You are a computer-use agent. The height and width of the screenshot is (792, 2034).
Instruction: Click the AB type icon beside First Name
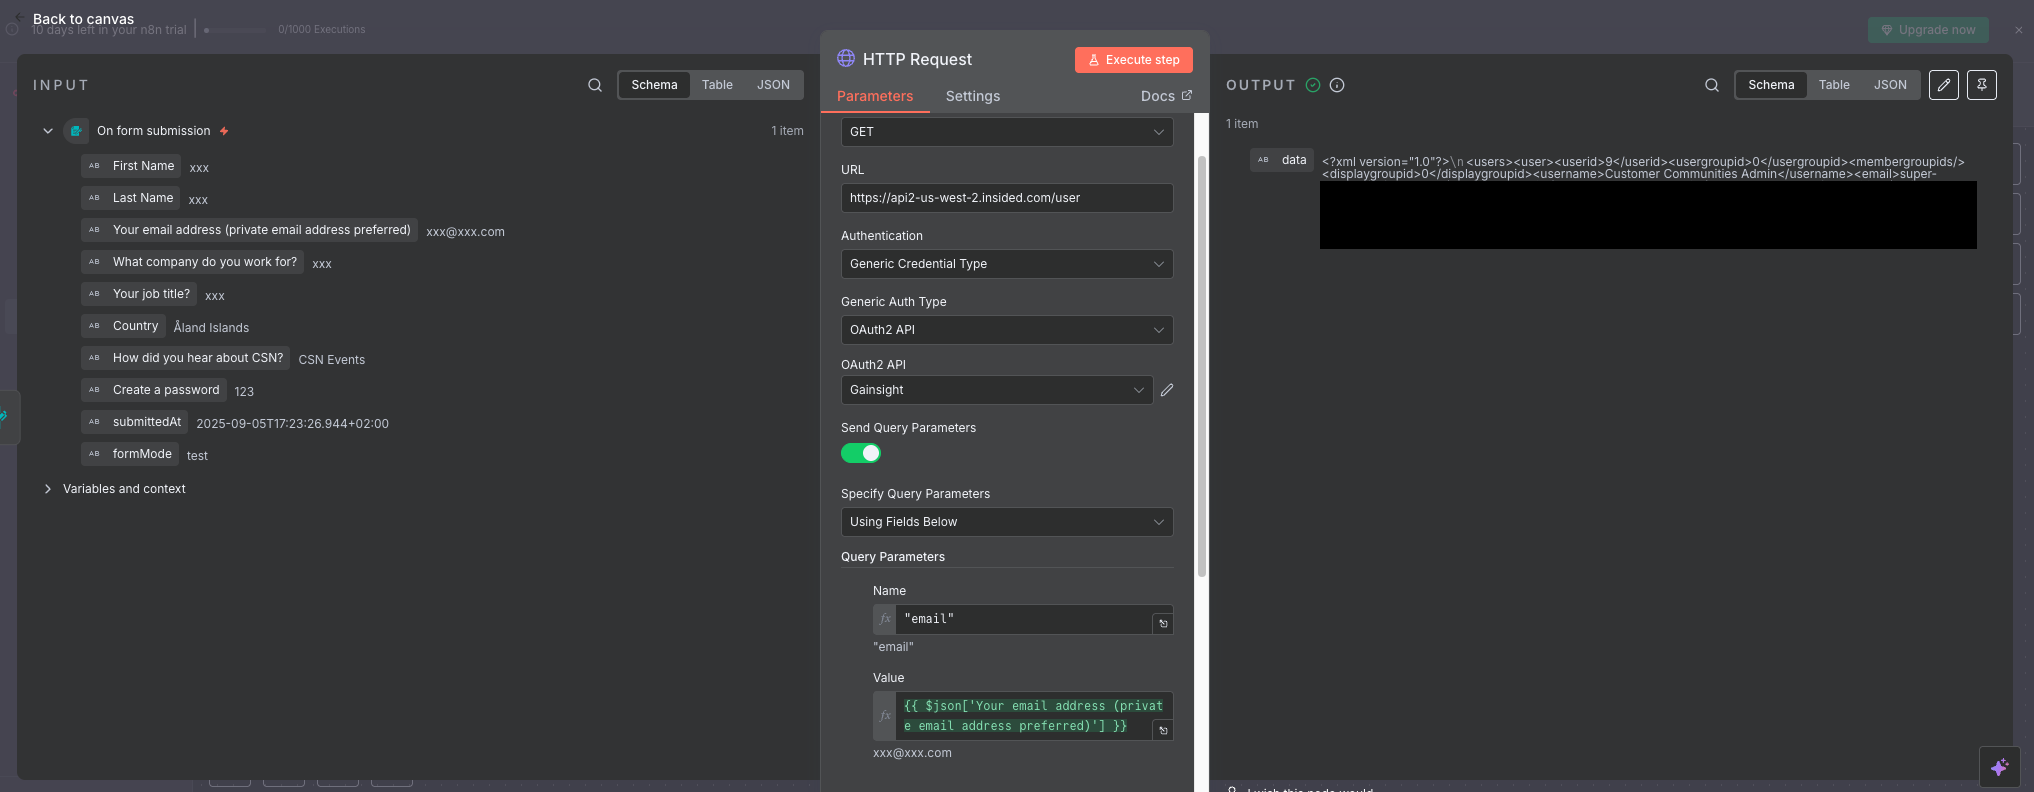95,166
